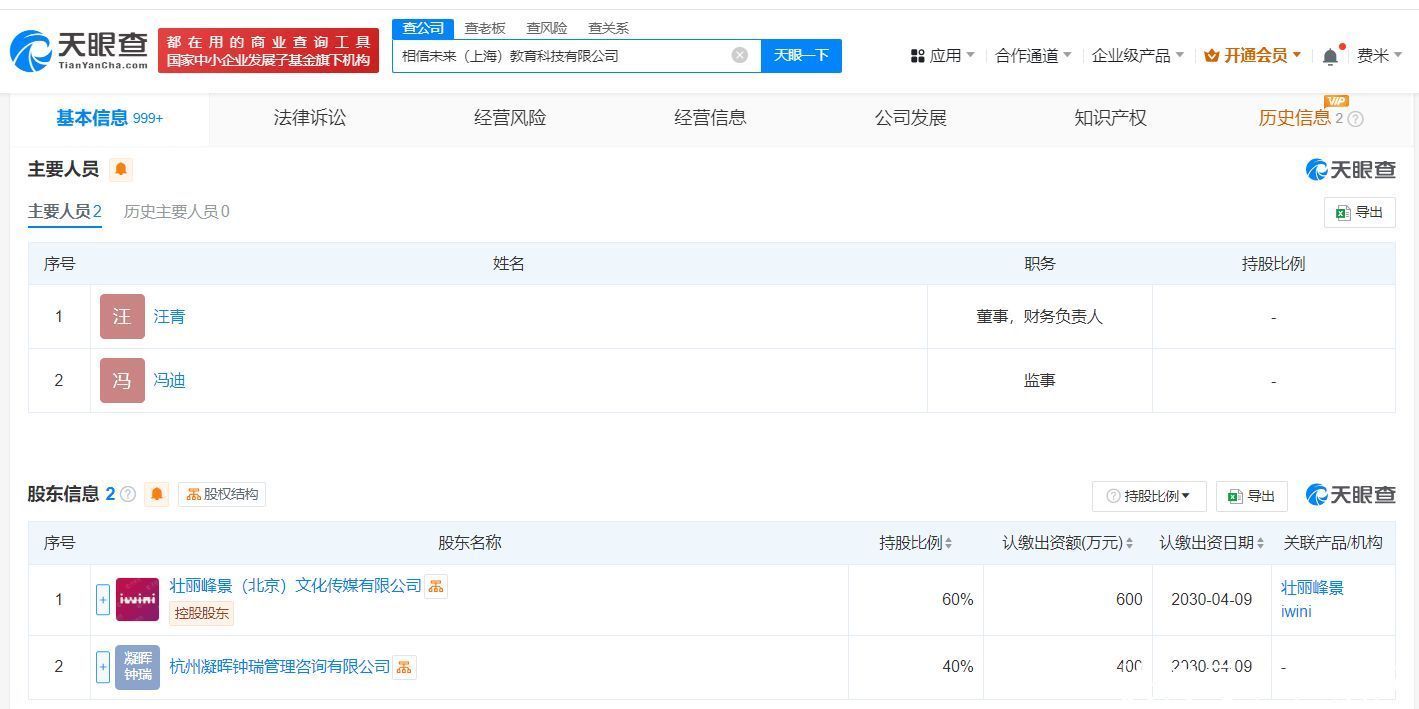
Task: Select the 查老板 search tab
Action: coord(485,28)
